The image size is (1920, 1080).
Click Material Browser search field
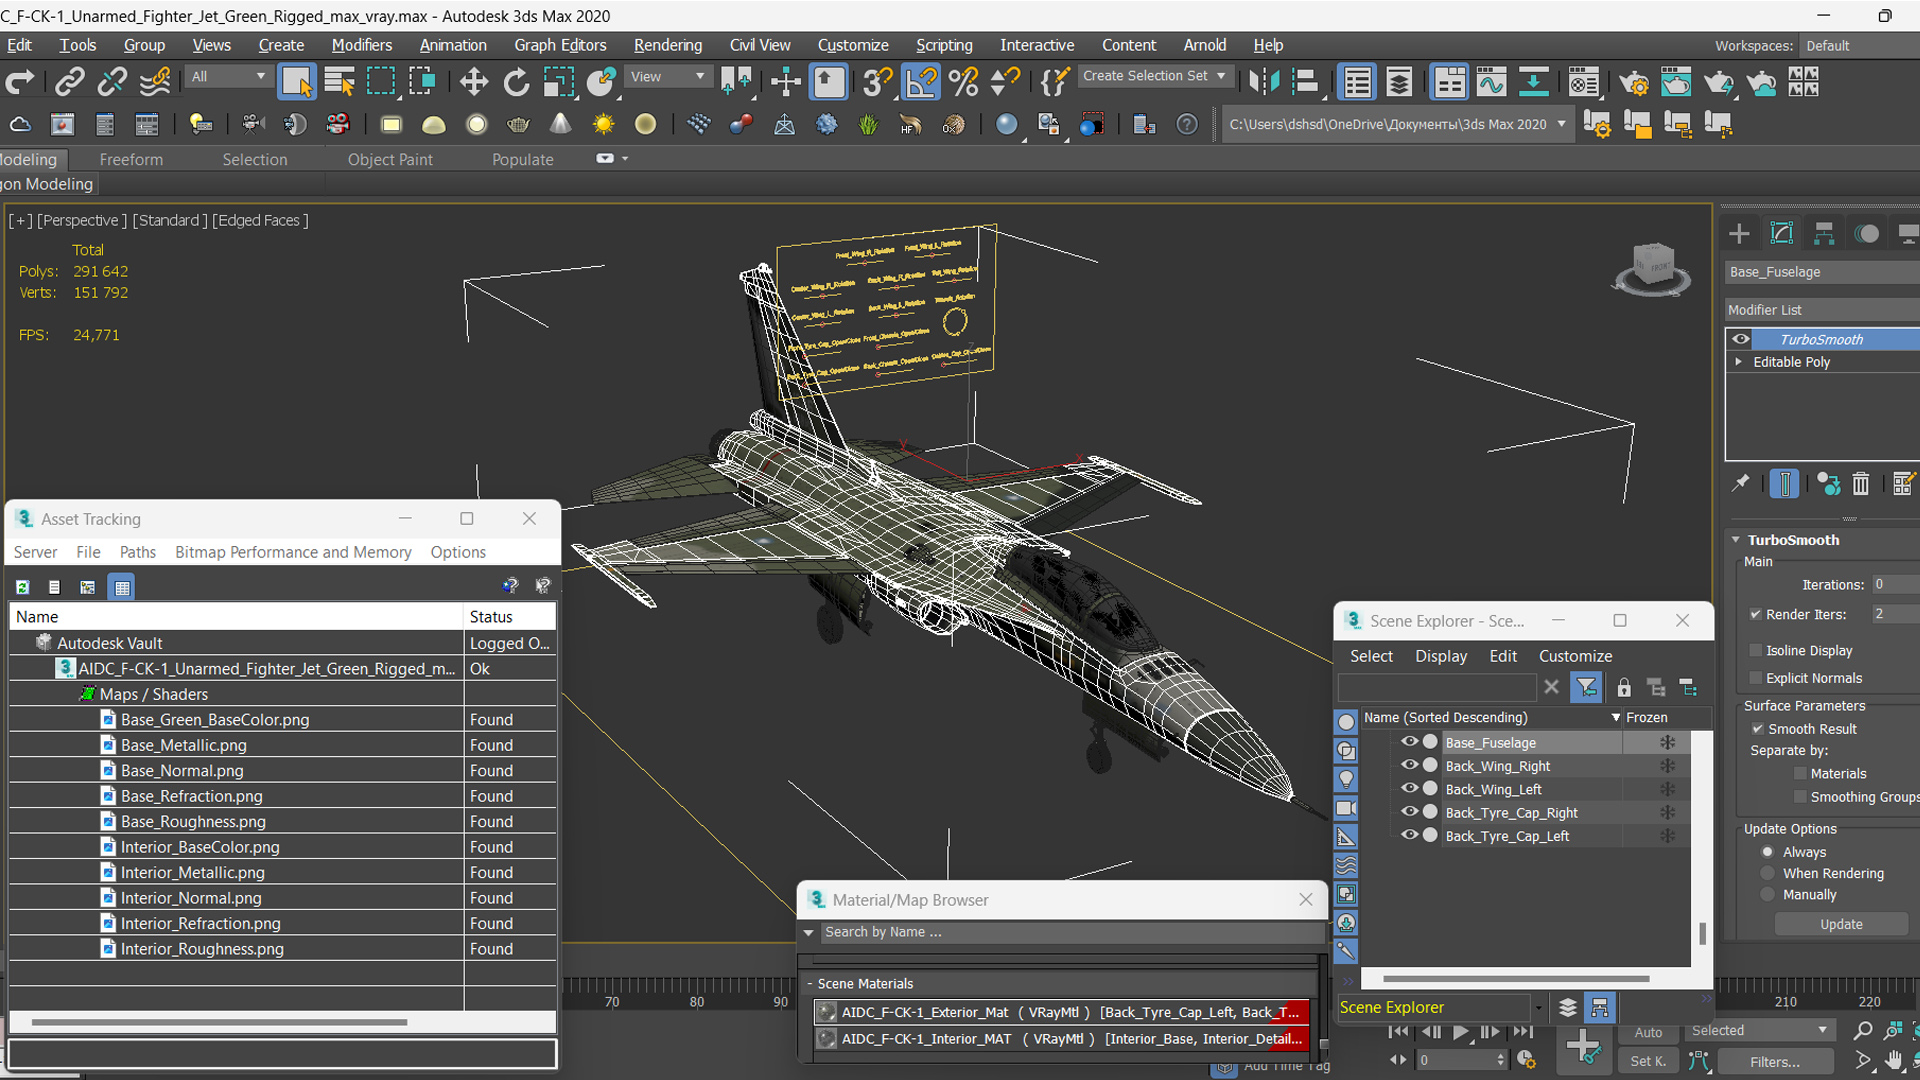tap(1072, 932)
